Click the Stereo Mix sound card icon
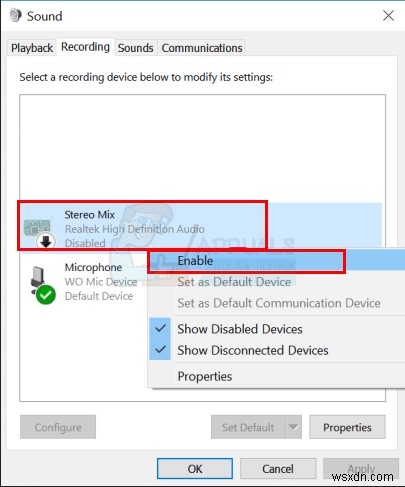Image resolution: width=405 pixels, height=487 pixels. tap(37, 228)
